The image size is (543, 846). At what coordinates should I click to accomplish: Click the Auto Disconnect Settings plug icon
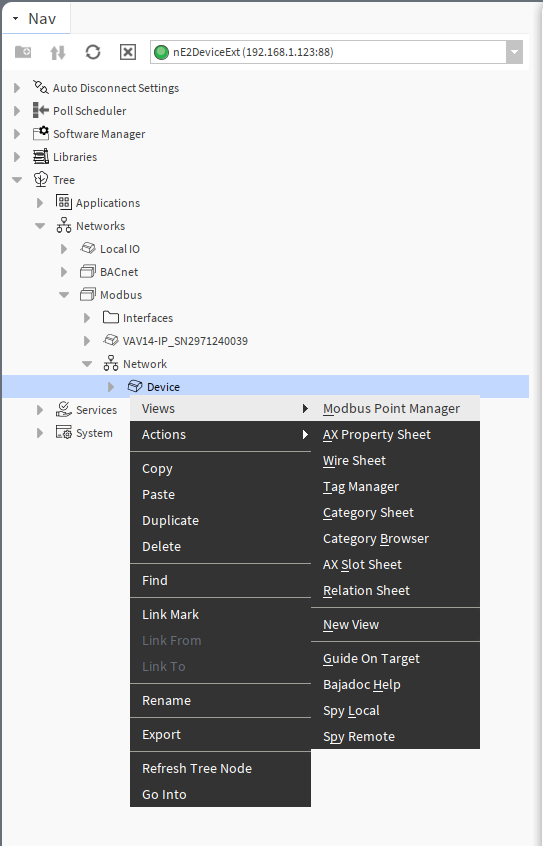(x=41, y=87)
